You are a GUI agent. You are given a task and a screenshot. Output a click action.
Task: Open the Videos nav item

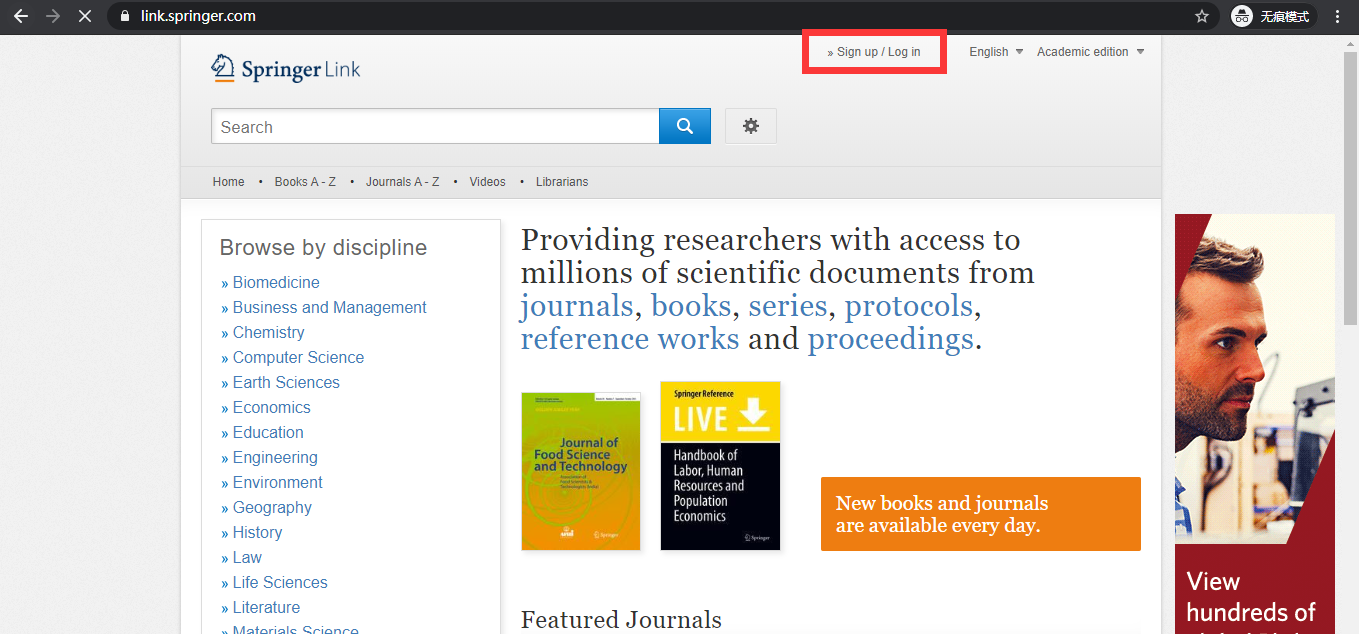487,182
